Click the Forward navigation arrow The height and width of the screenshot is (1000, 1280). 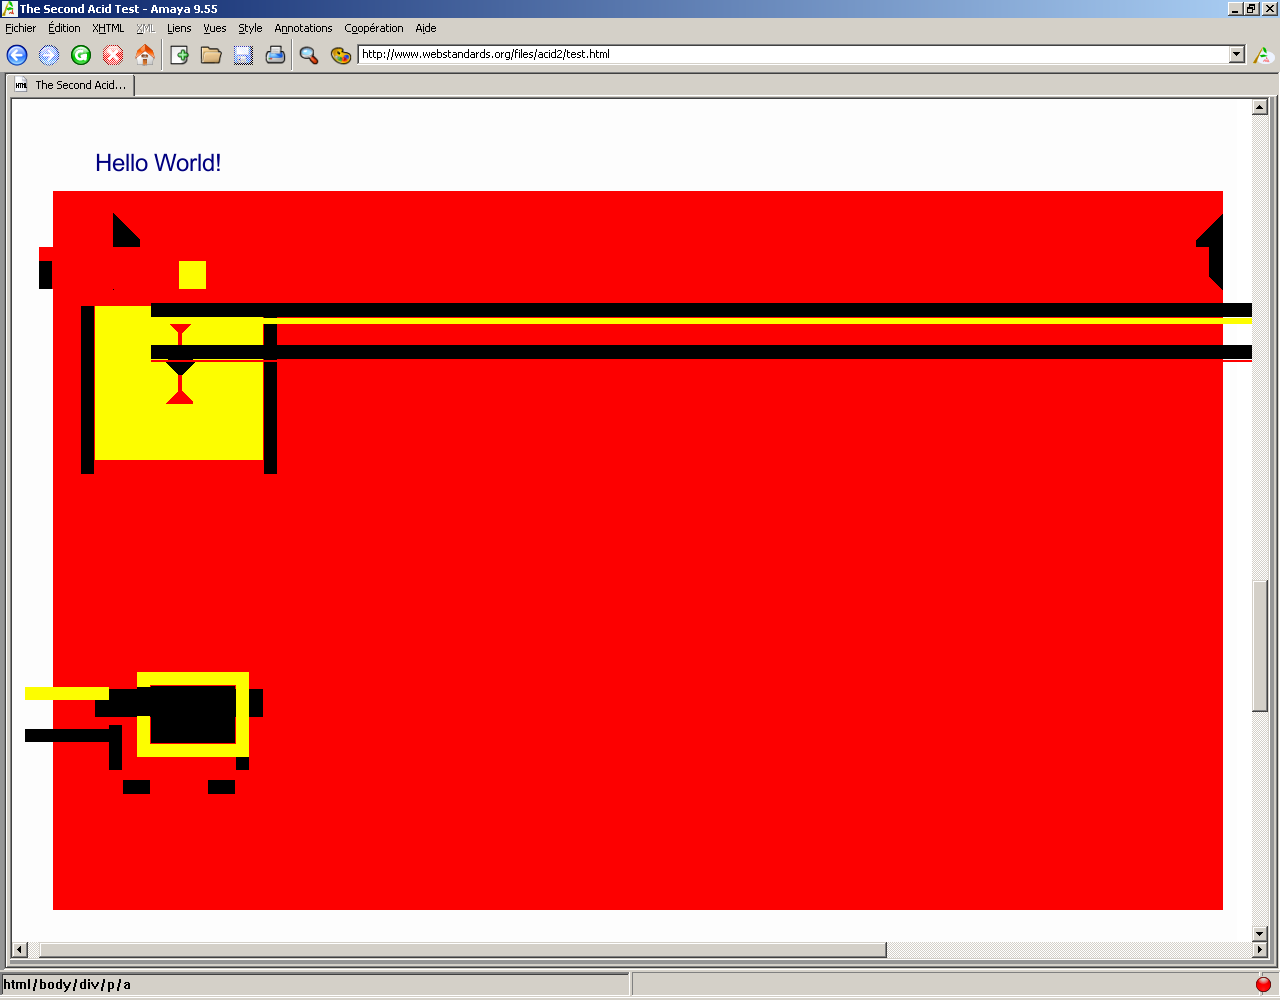pyautogui.click(x=49, y=55)
